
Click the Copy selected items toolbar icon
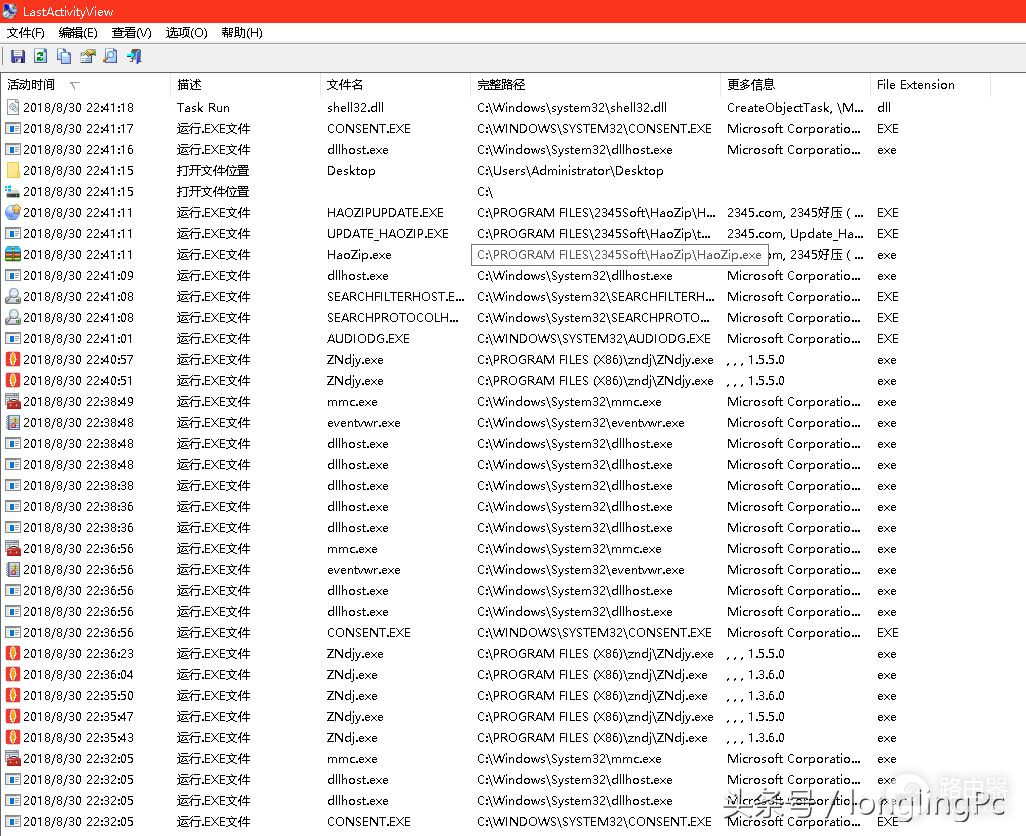coord(64,57)
